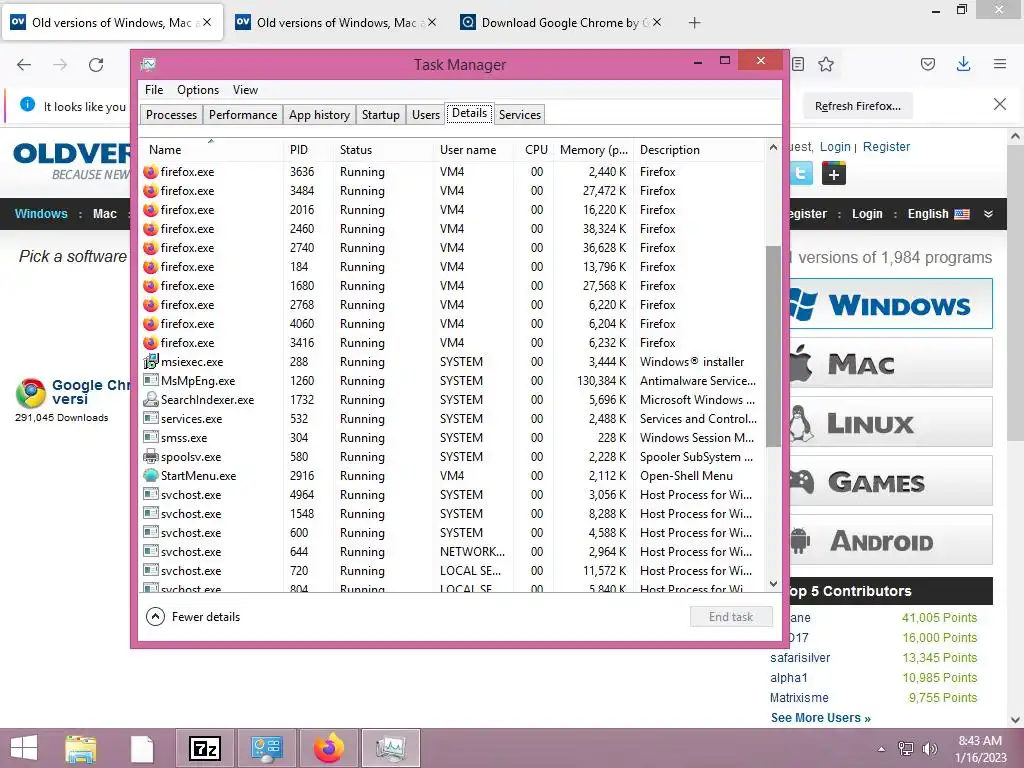Viewport: 1024px width, 768px height.
Task: Dismiss the Refresh Firefox notification bar
Action: pyautogui.click(x=1000, y=104)
